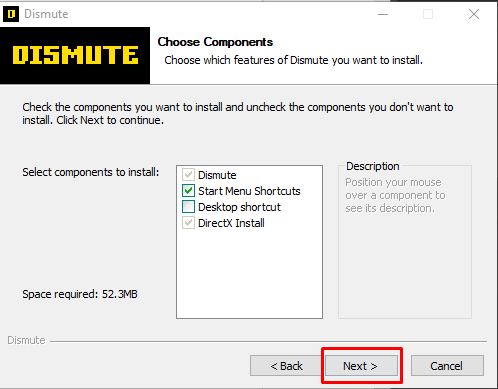Close the installer window
Screen dimensions: 498x389
[x=474, y=14]
